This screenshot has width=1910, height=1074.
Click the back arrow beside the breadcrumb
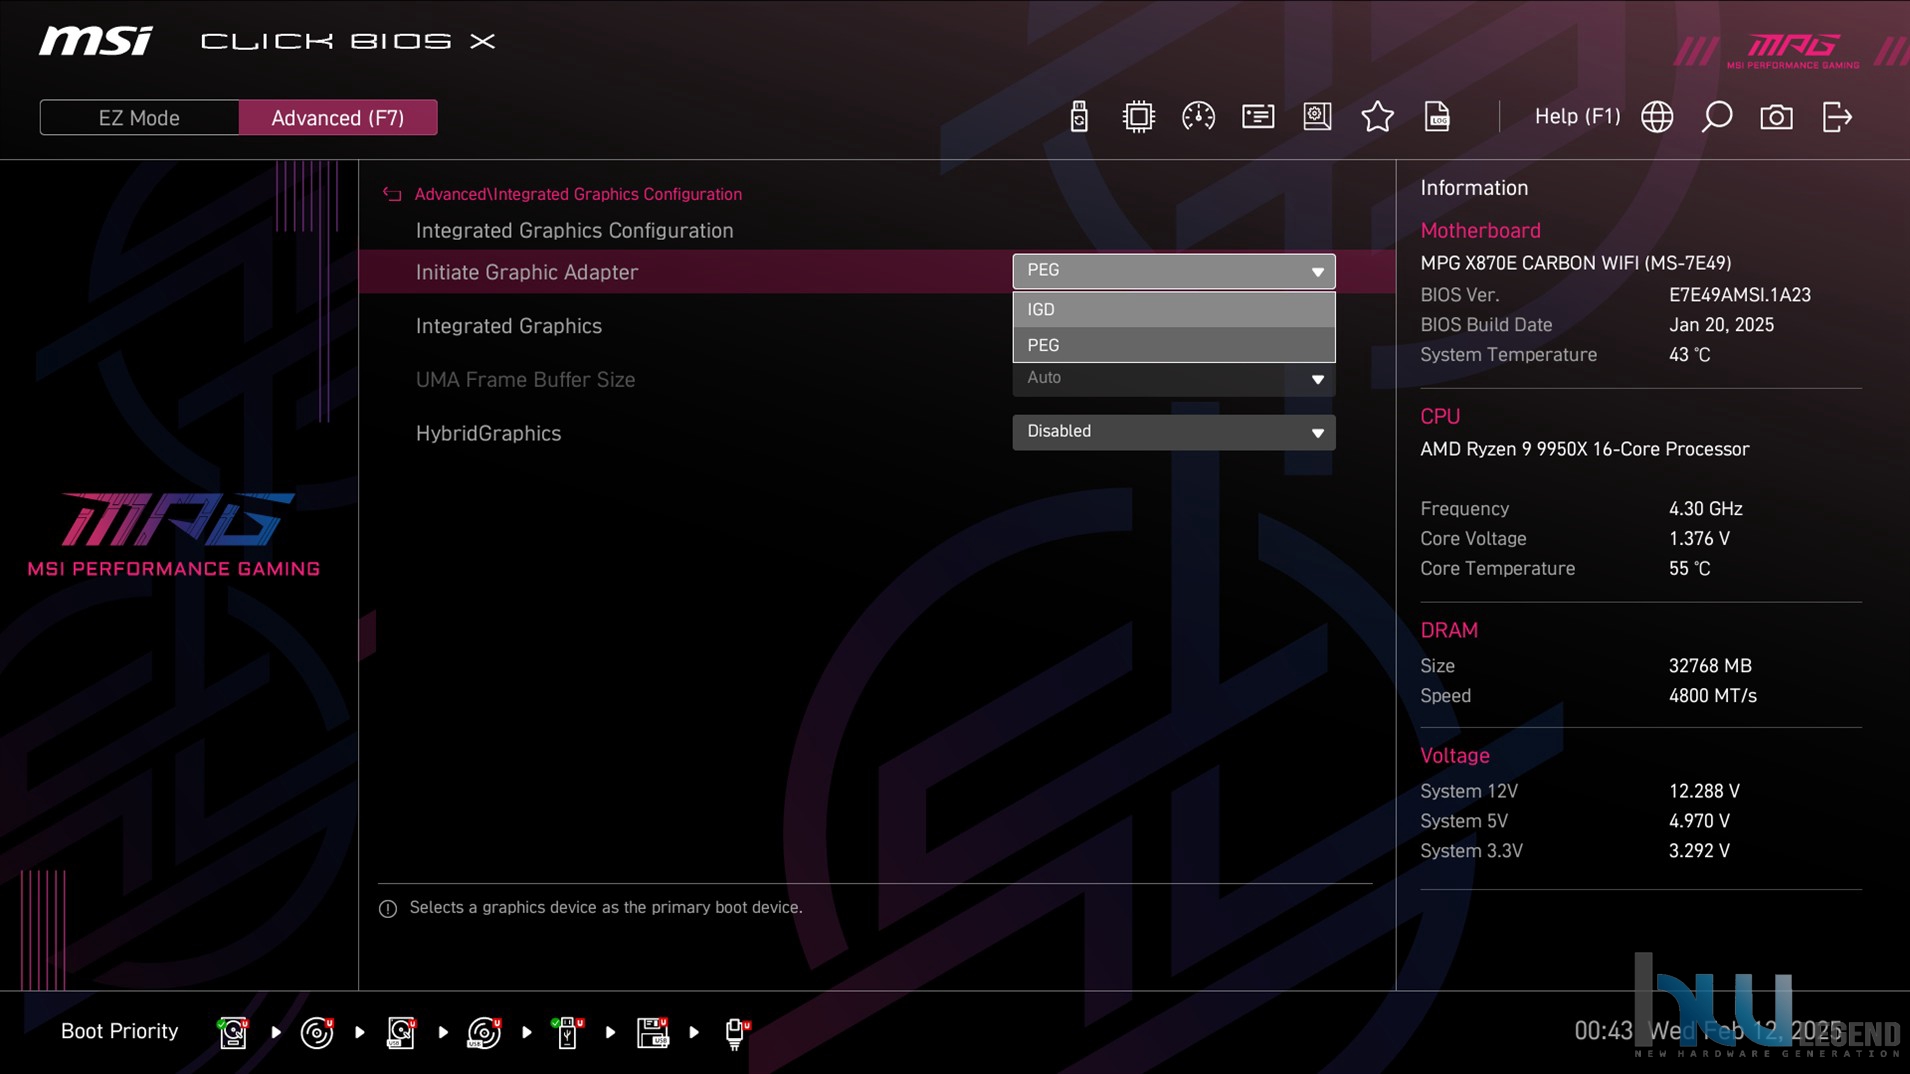tap(392, 194)
